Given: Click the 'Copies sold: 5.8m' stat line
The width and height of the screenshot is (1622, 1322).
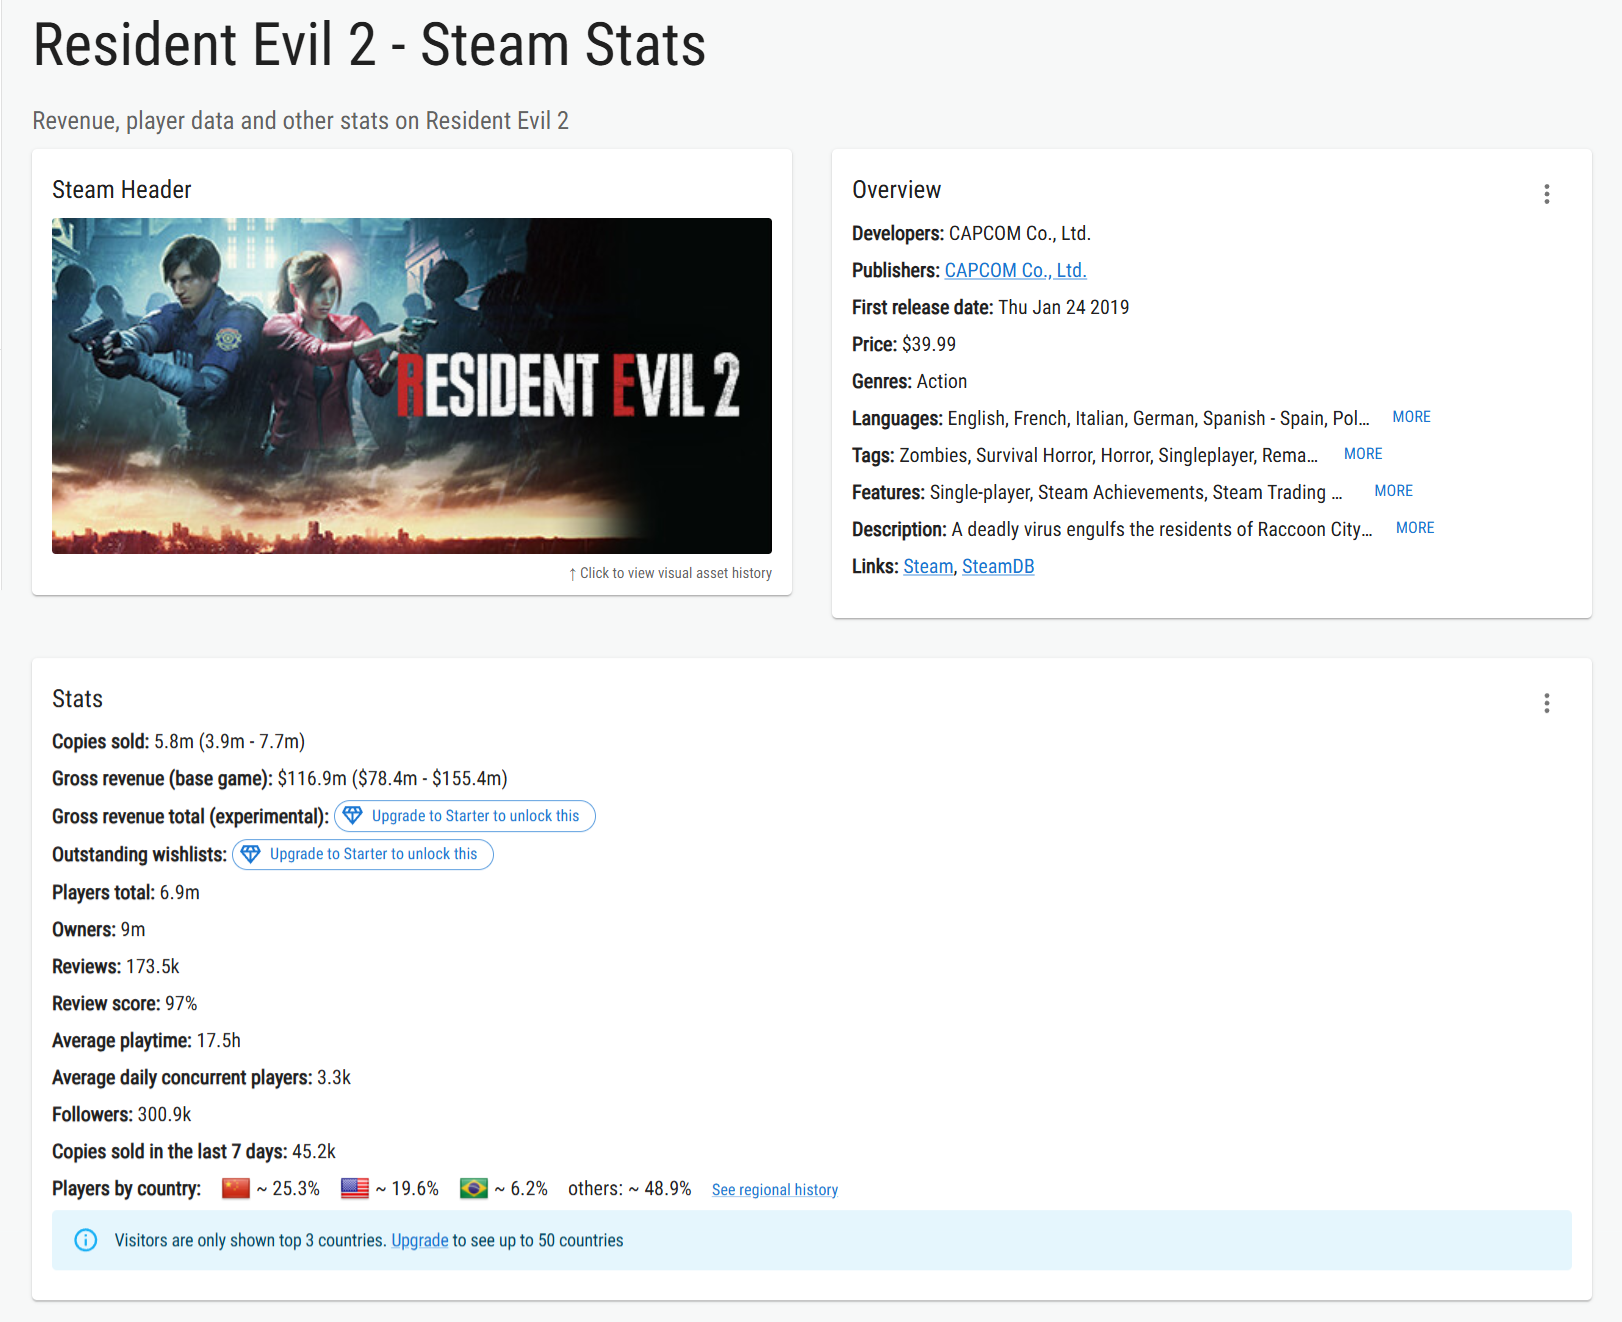Looking at the screenshot, I should pos(178,741).
